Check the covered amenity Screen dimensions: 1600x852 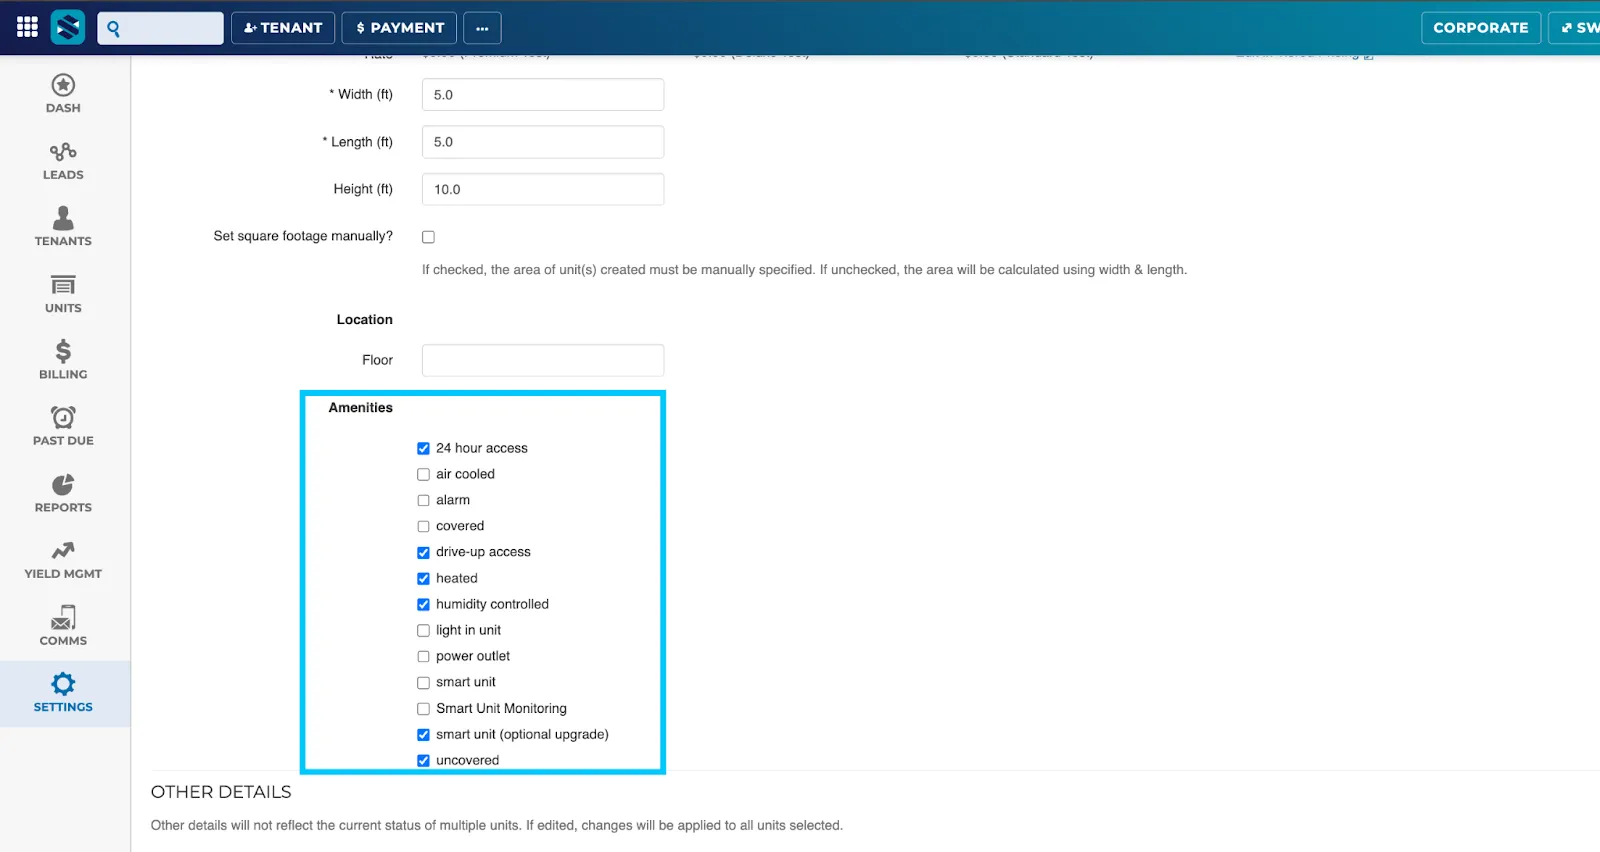click(424, 526)
